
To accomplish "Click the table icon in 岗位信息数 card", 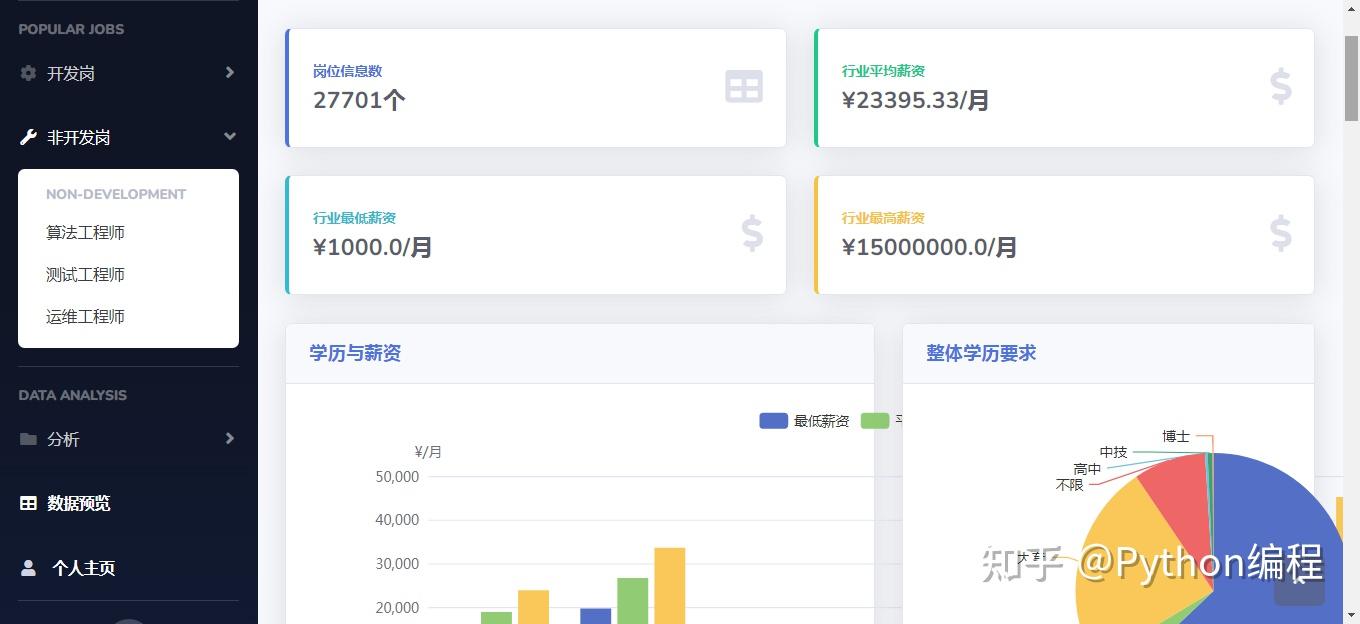I will [744, 87].
